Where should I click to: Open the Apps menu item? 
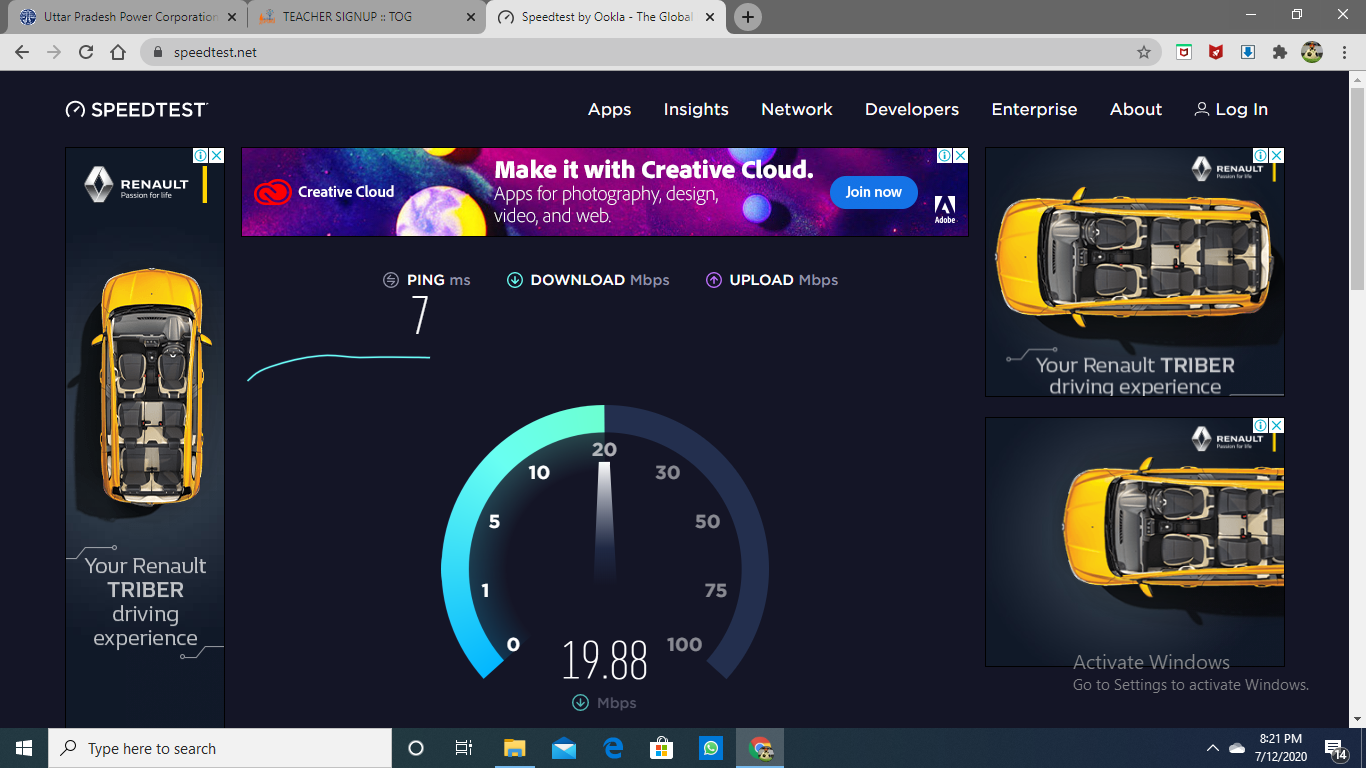point(609,110)
